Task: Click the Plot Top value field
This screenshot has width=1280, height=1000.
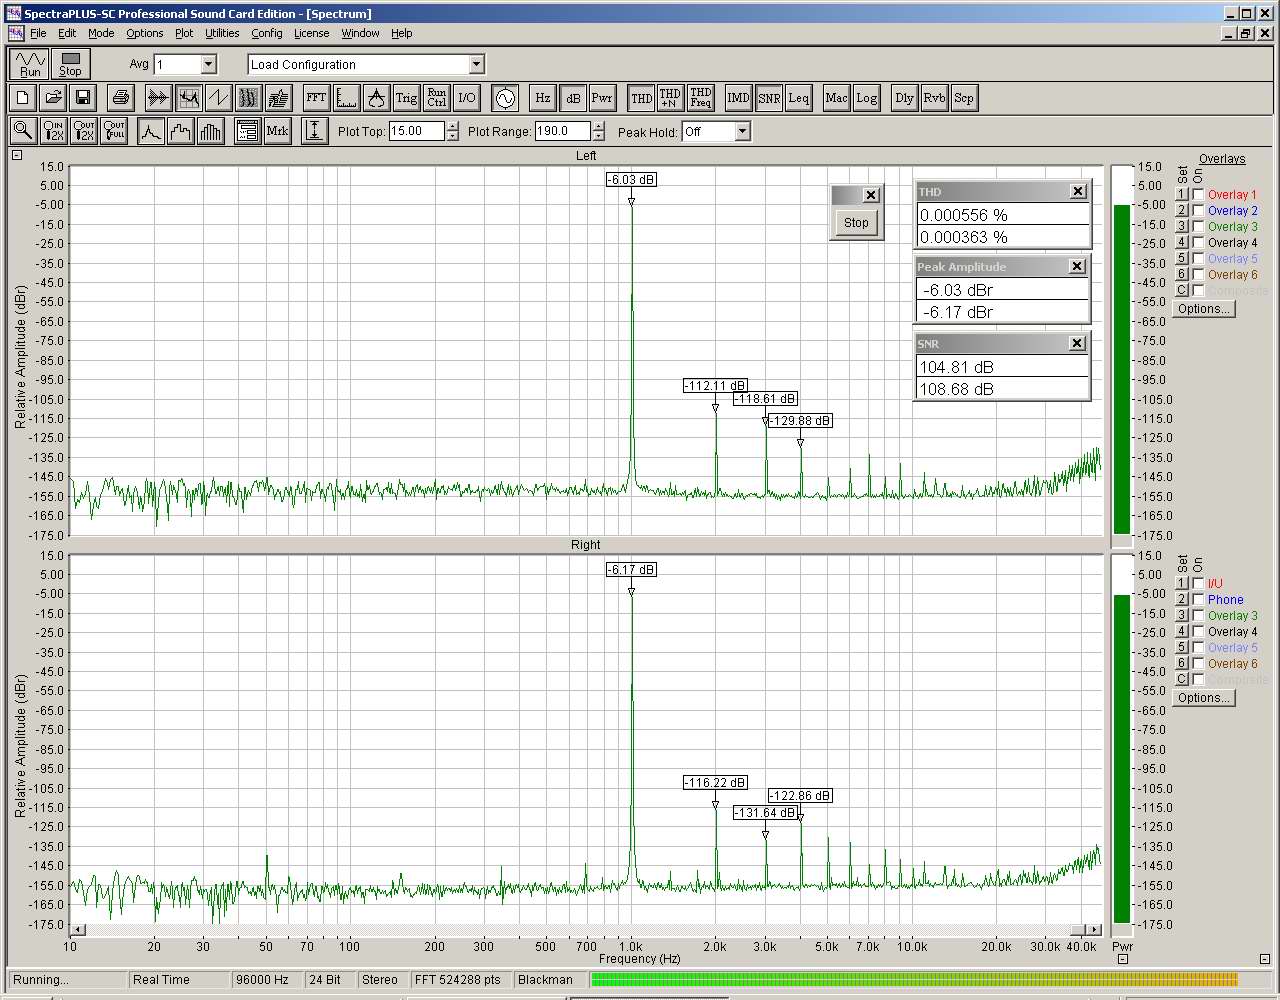Action: [416, 132]
